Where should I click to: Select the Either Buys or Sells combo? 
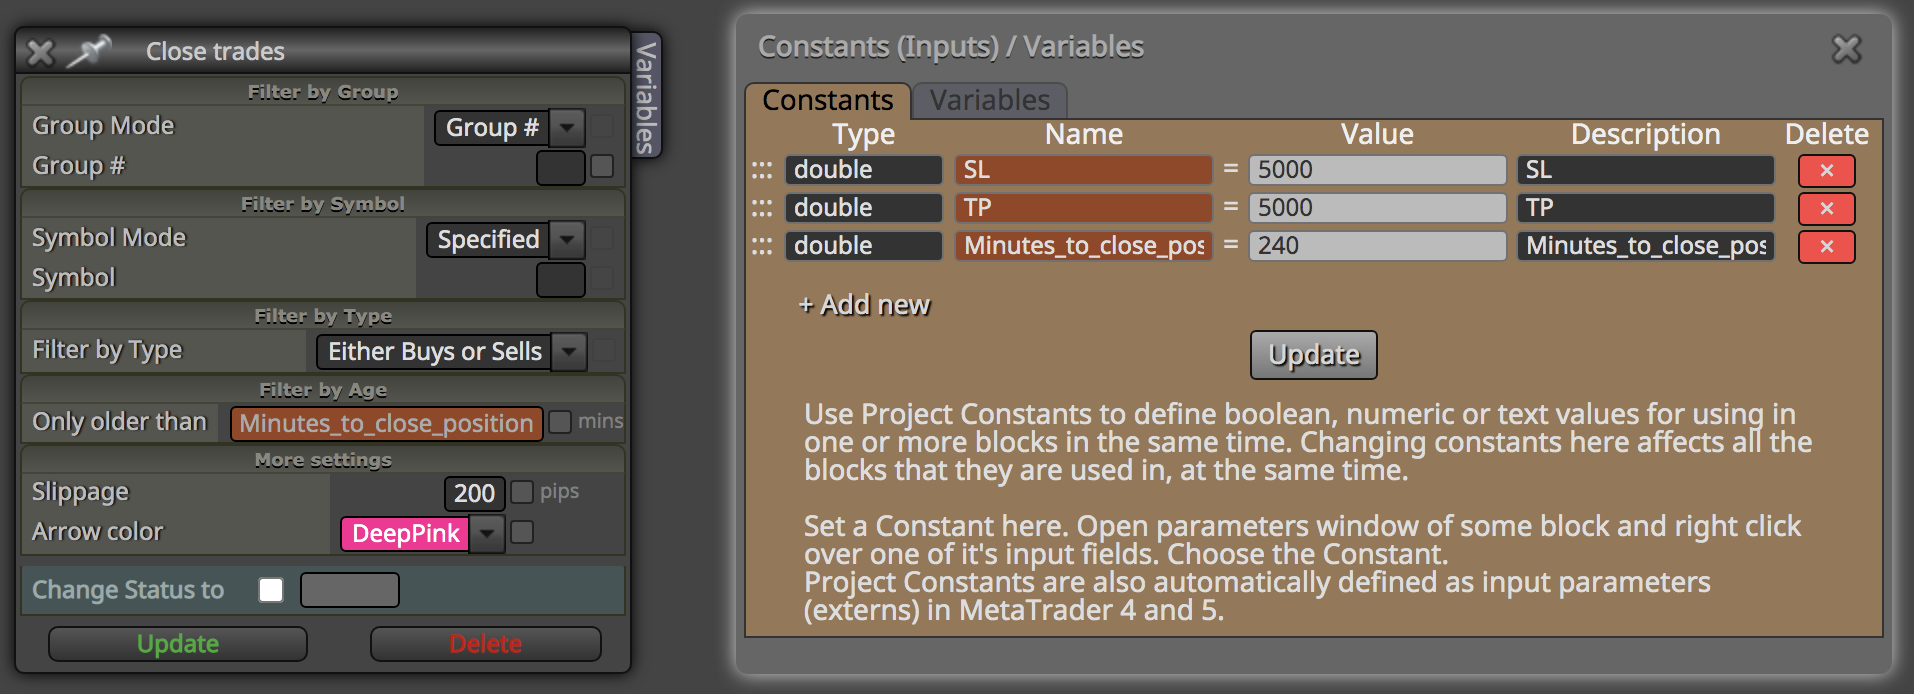pos(434,352)
